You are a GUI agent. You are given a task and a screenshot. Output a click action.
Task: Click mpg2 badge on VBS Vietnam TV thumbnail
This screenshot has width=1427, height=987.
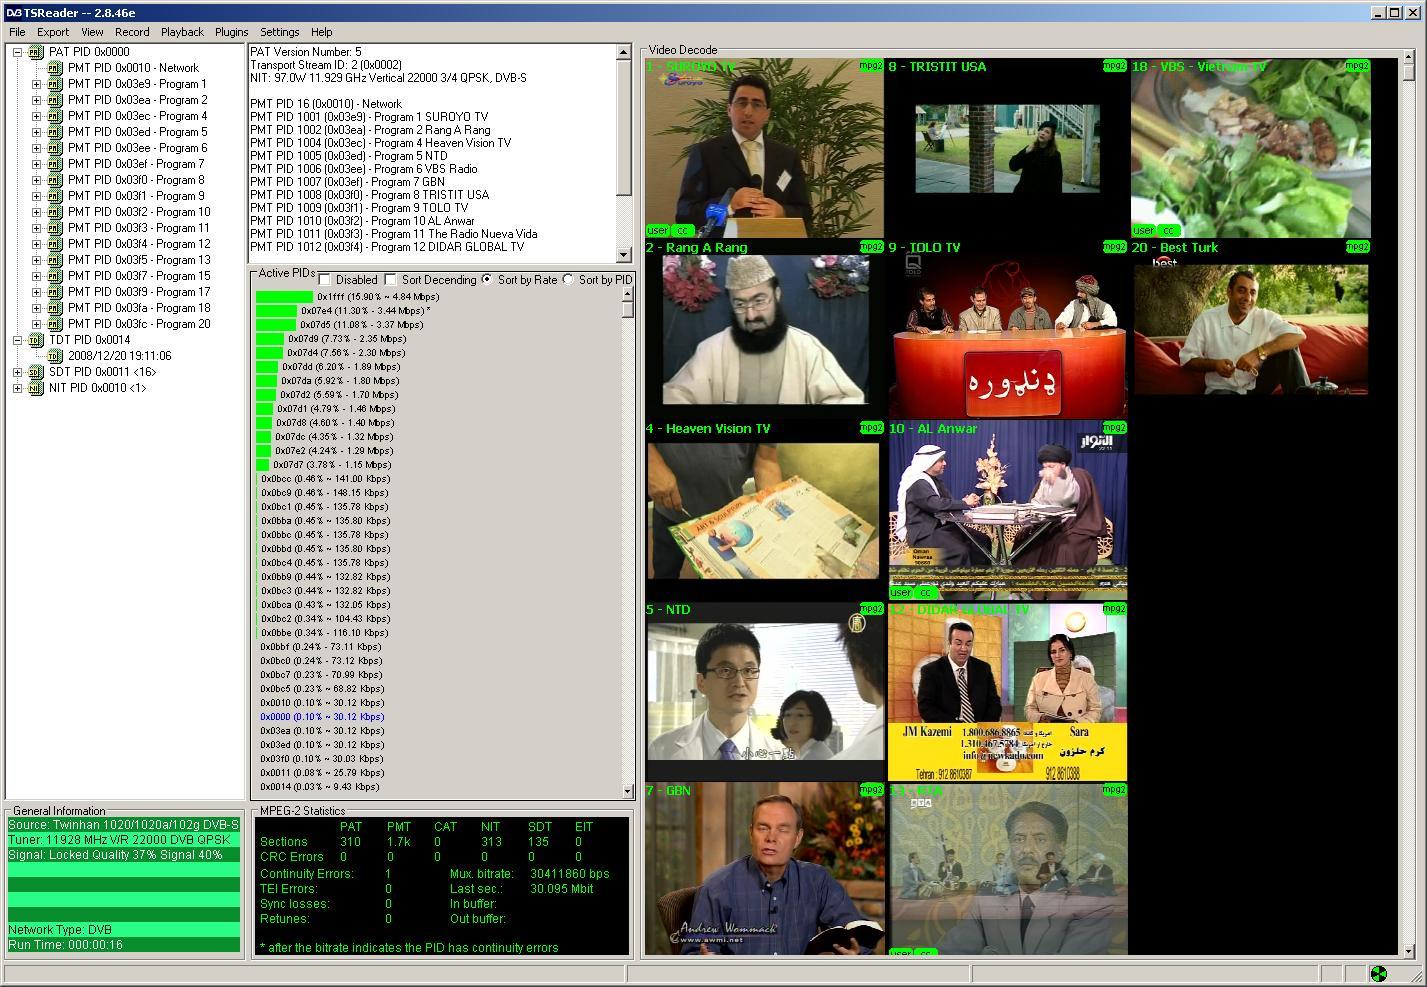pos(1357,66)
